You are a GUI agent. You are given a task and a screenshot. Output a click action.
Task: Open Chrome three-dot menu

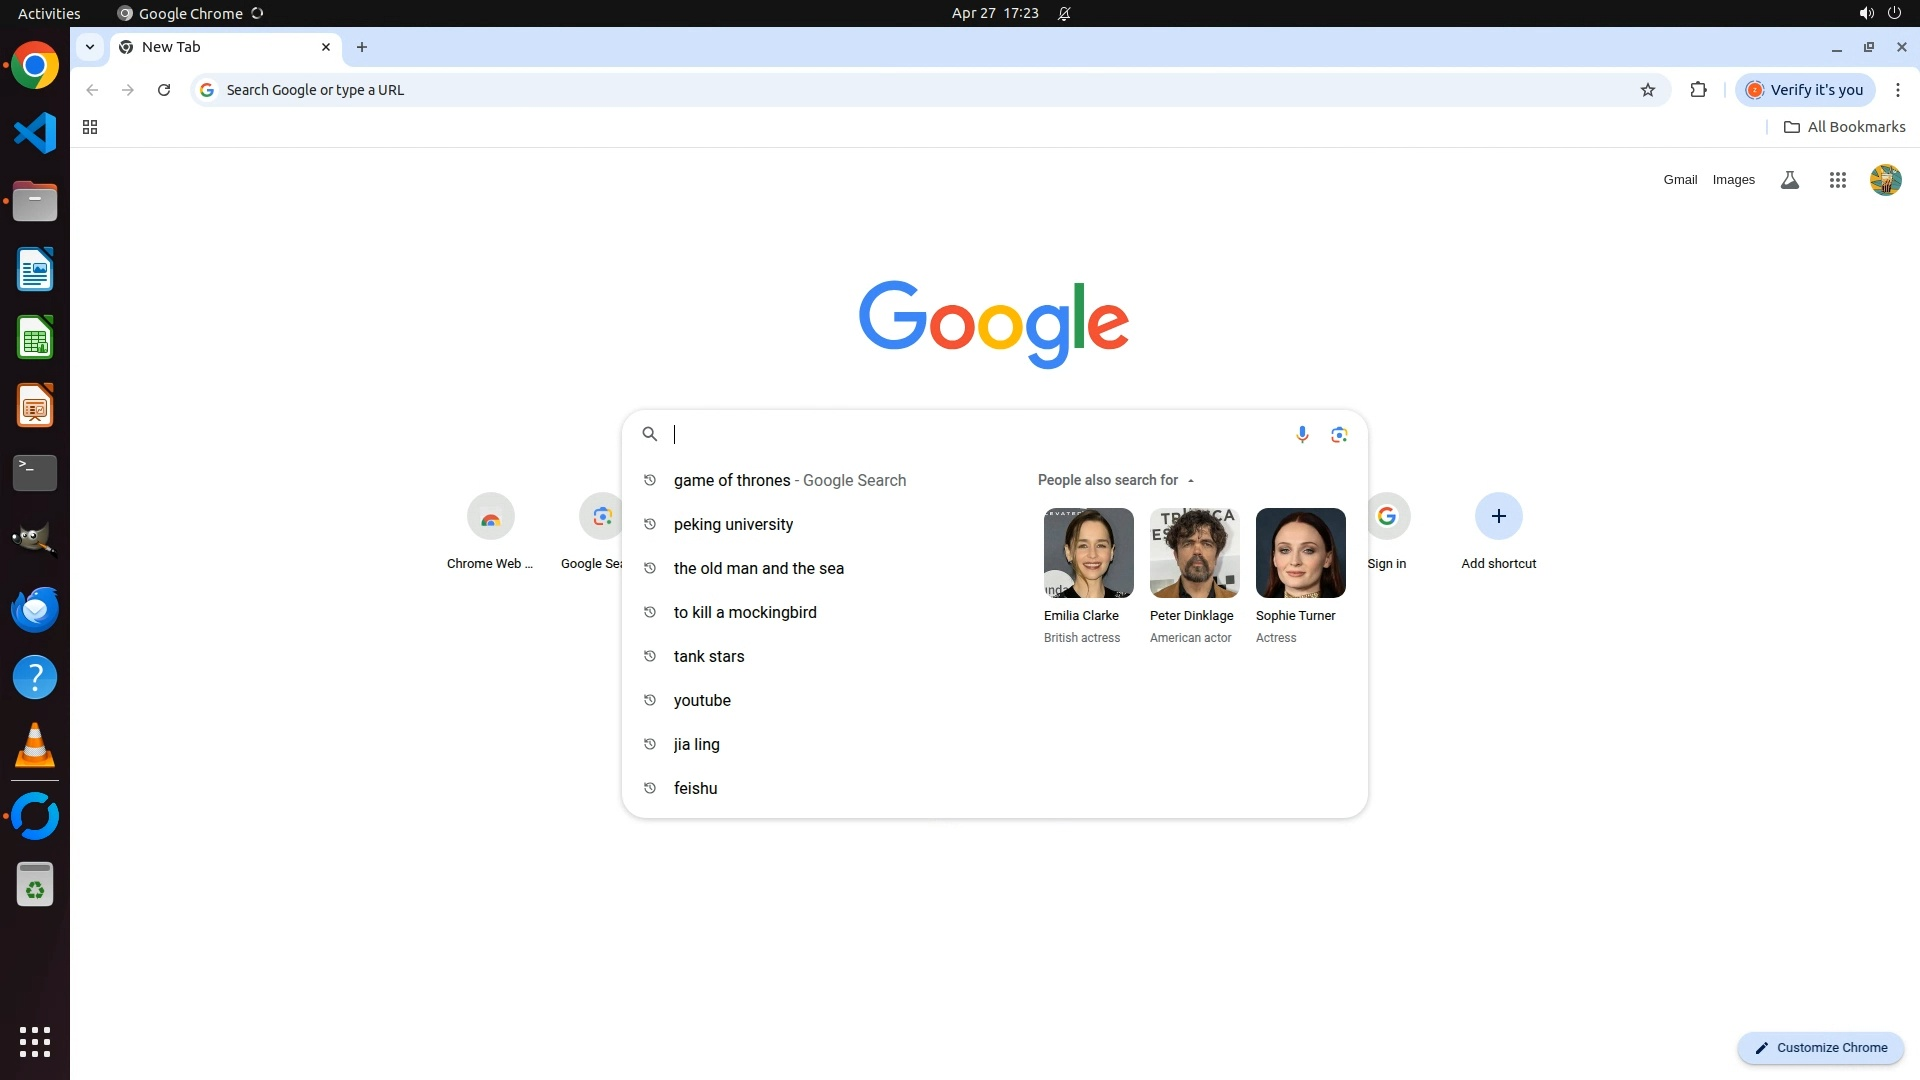click(1897, 90)
